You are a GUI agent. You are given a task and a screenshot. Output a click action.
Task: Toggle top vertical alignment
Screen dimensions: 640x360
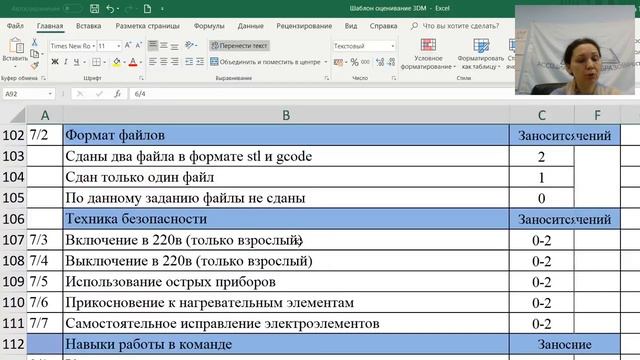[x=153, y=45]
